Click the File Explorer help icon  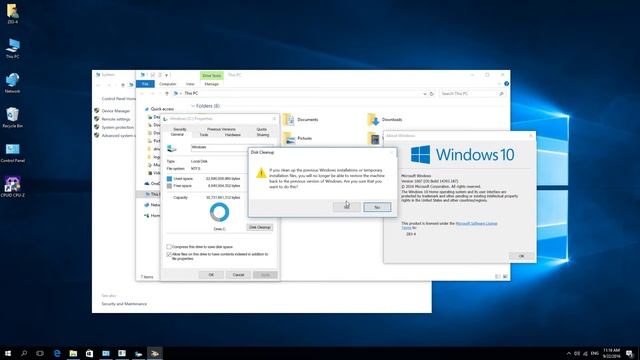tap(507, 84)
